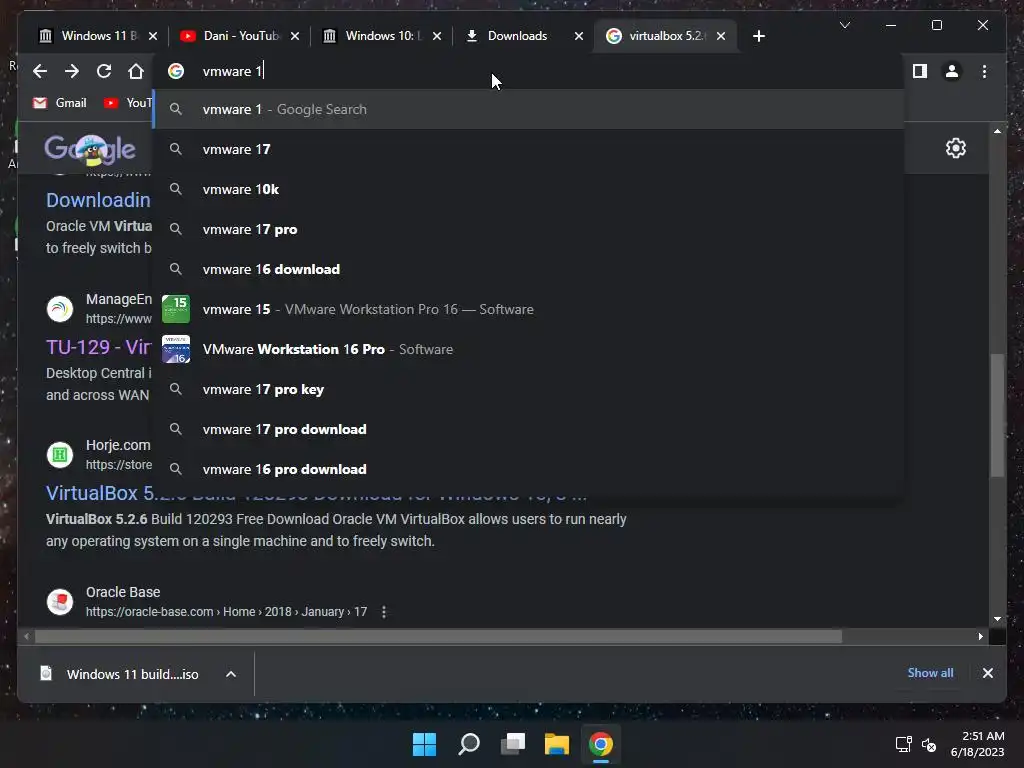Click the muted volume tray icon
Image resolution: width=1024 pixels, height=768 pixels.
tap(929, 744)
